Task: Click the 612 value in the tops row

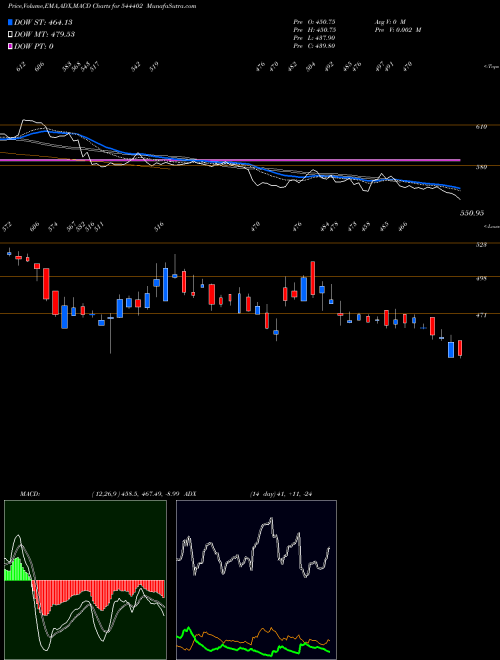Action: tap(21, 67)
